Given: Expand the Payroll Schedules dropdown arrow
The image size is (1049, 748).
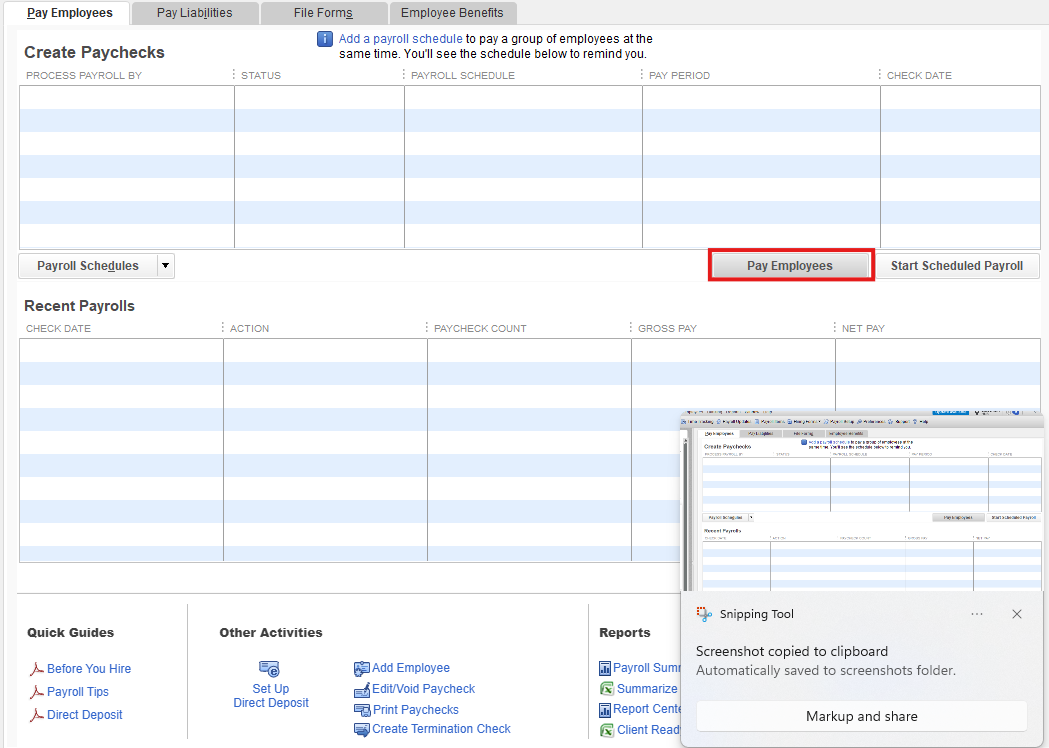Looking at the screenshot, I should point(165,266).
